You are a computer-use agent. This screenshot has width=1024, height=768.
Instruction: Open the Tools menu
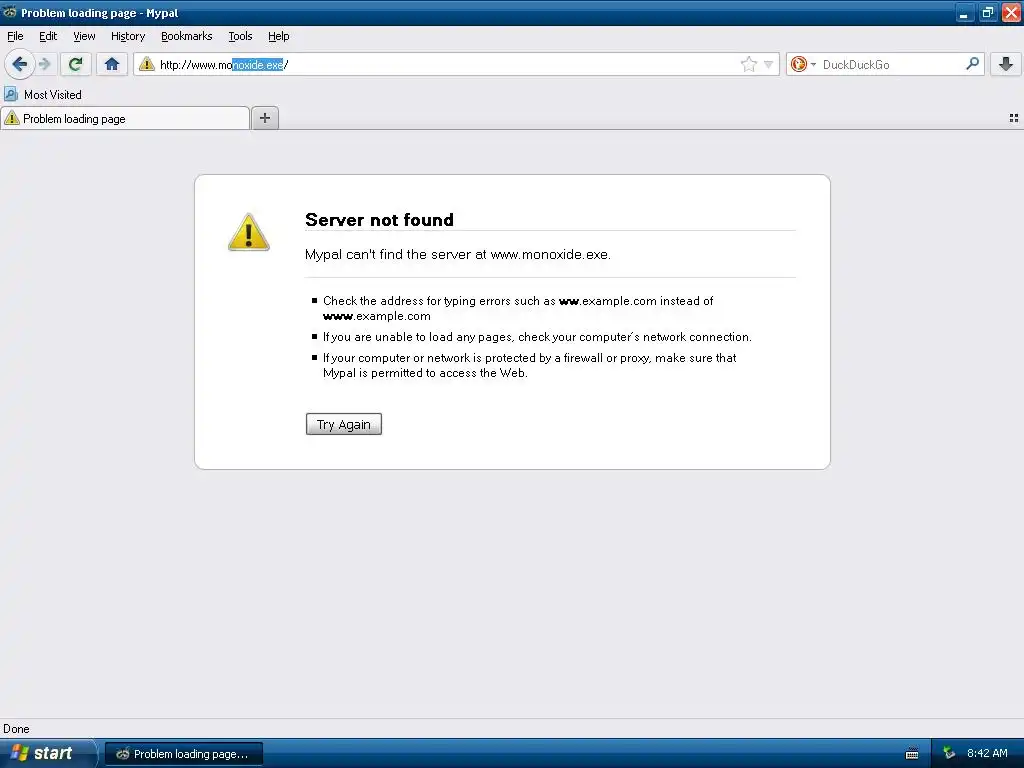coord(240,36)
